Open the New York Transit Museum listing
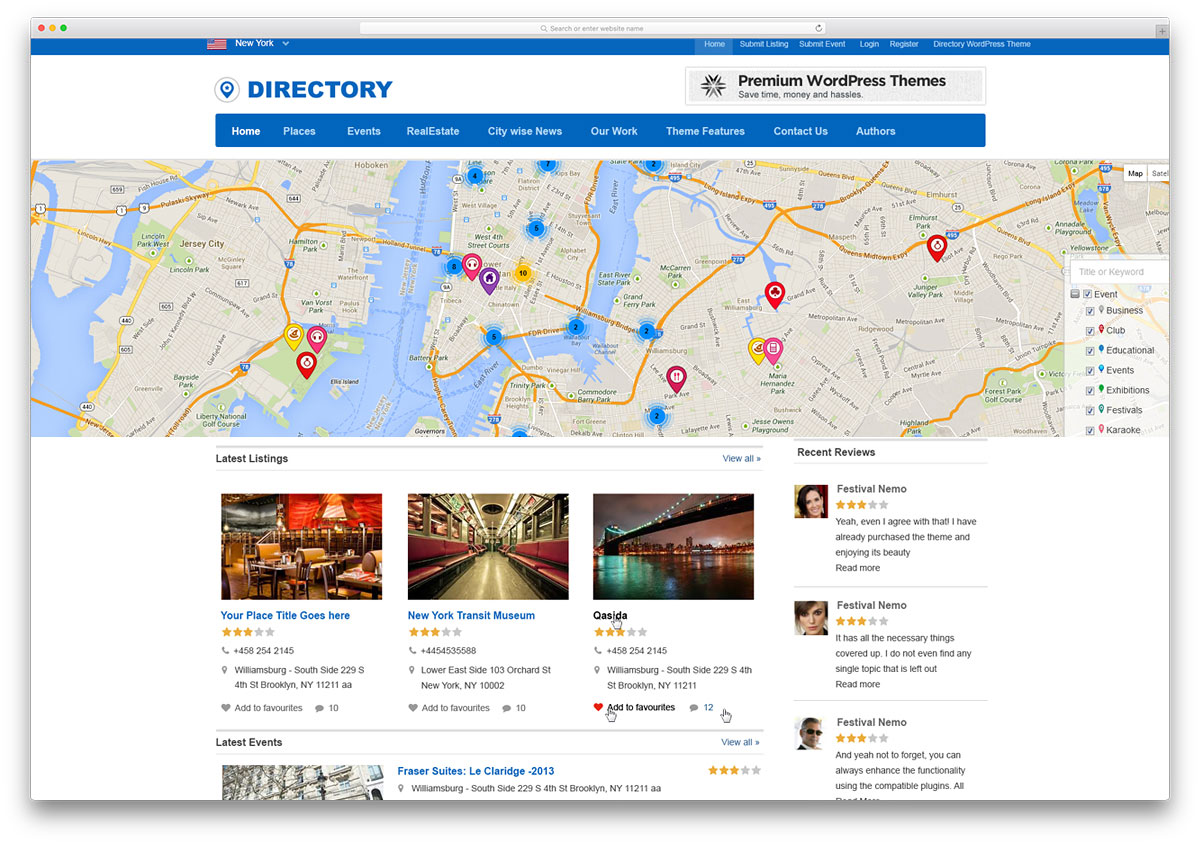1200x844 pixels. click(x=471, y=616)
